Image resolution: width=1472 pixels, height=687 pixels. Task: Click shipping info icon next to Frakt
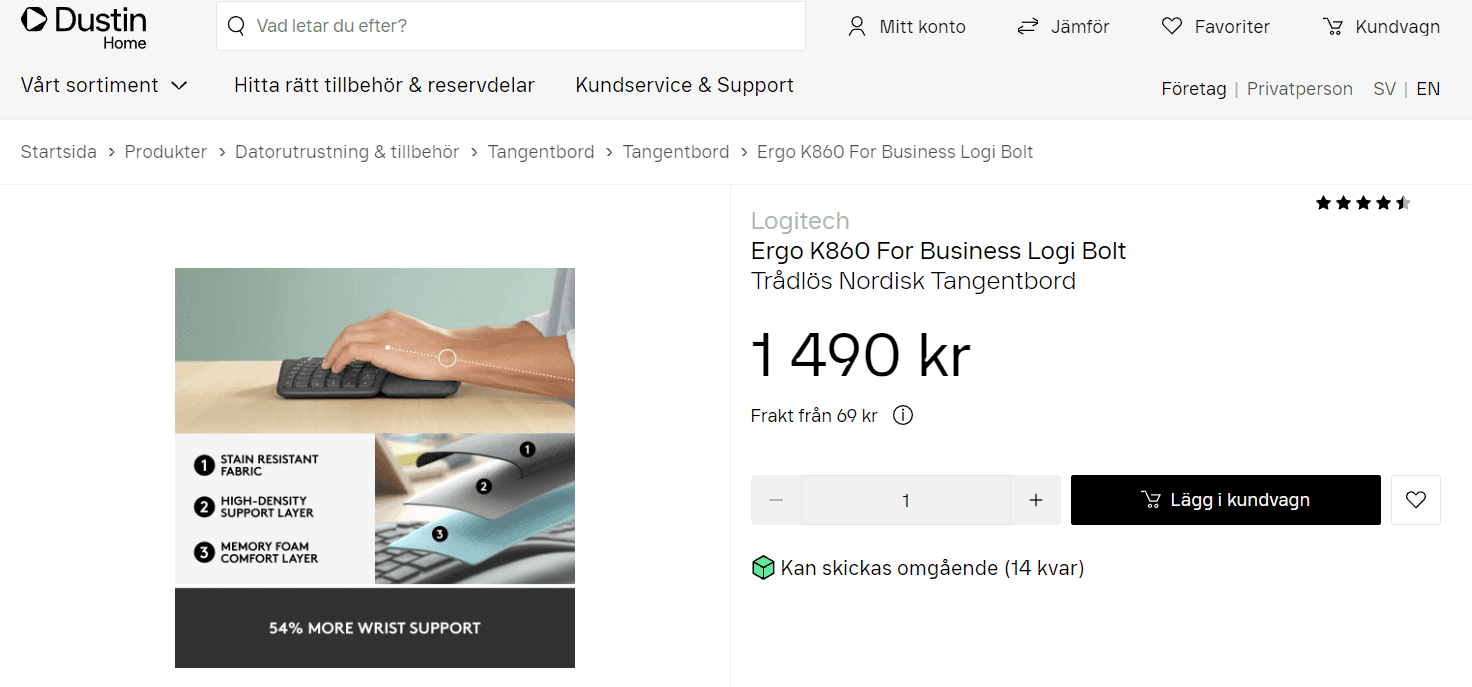point(903,415)
